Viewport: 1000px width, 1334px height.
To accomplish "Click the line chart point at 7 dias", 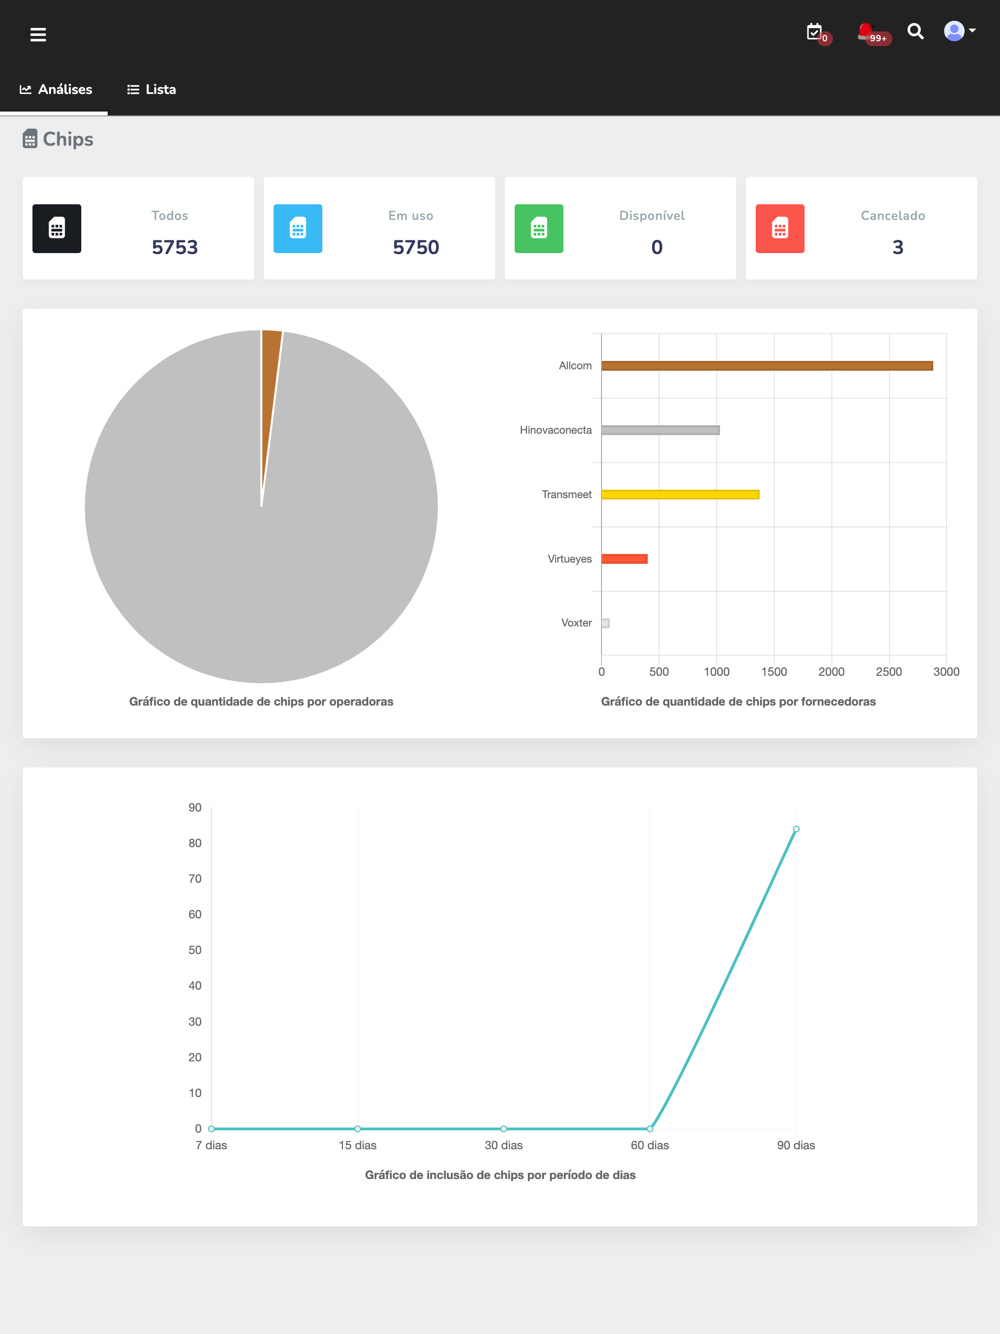I will coord(211,1129).
